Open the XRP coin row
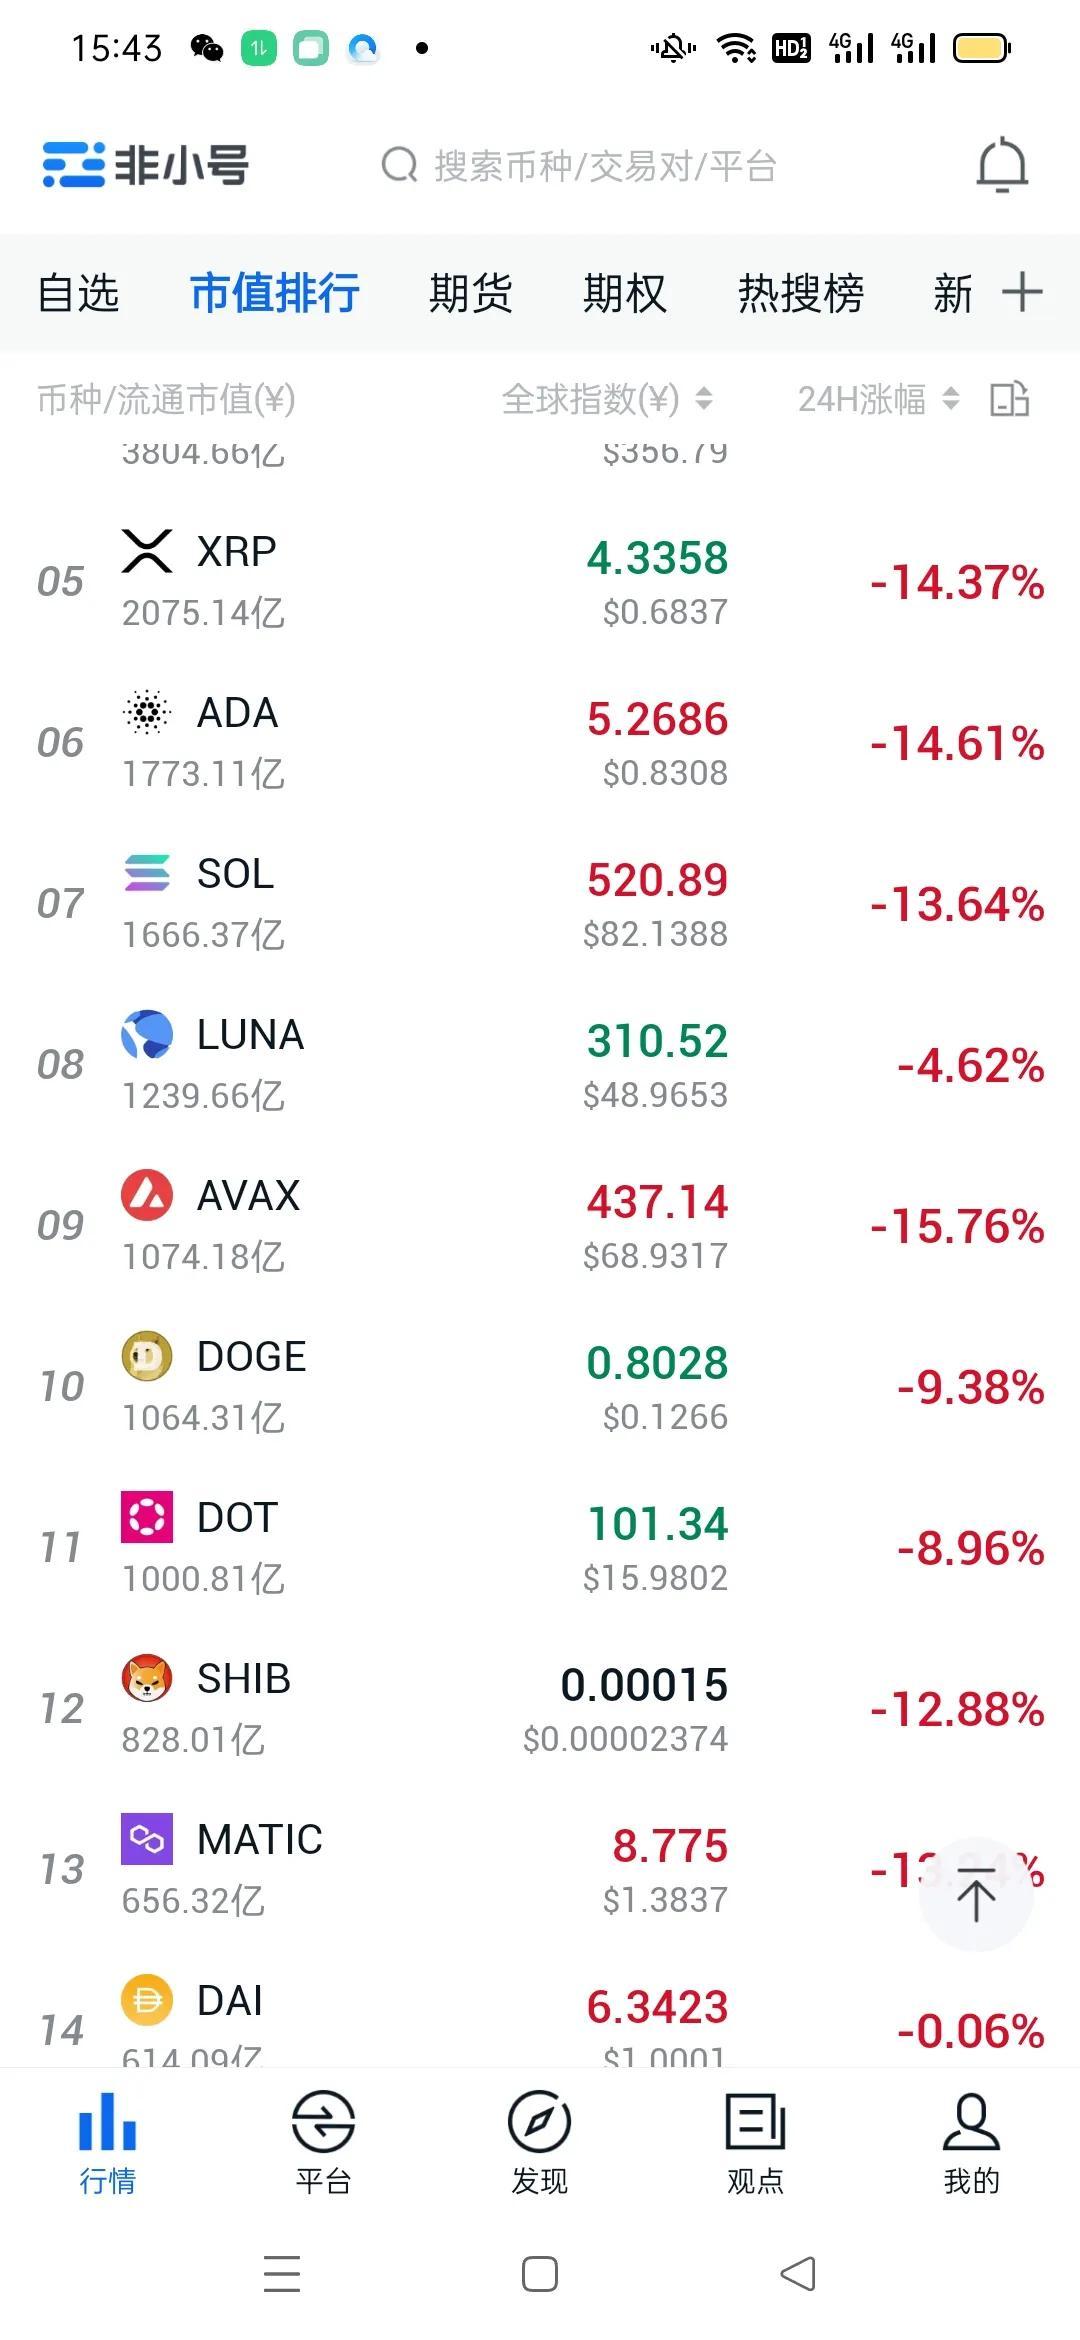1080x2340 pixels. pyautogui.click(x=540, y=581)
